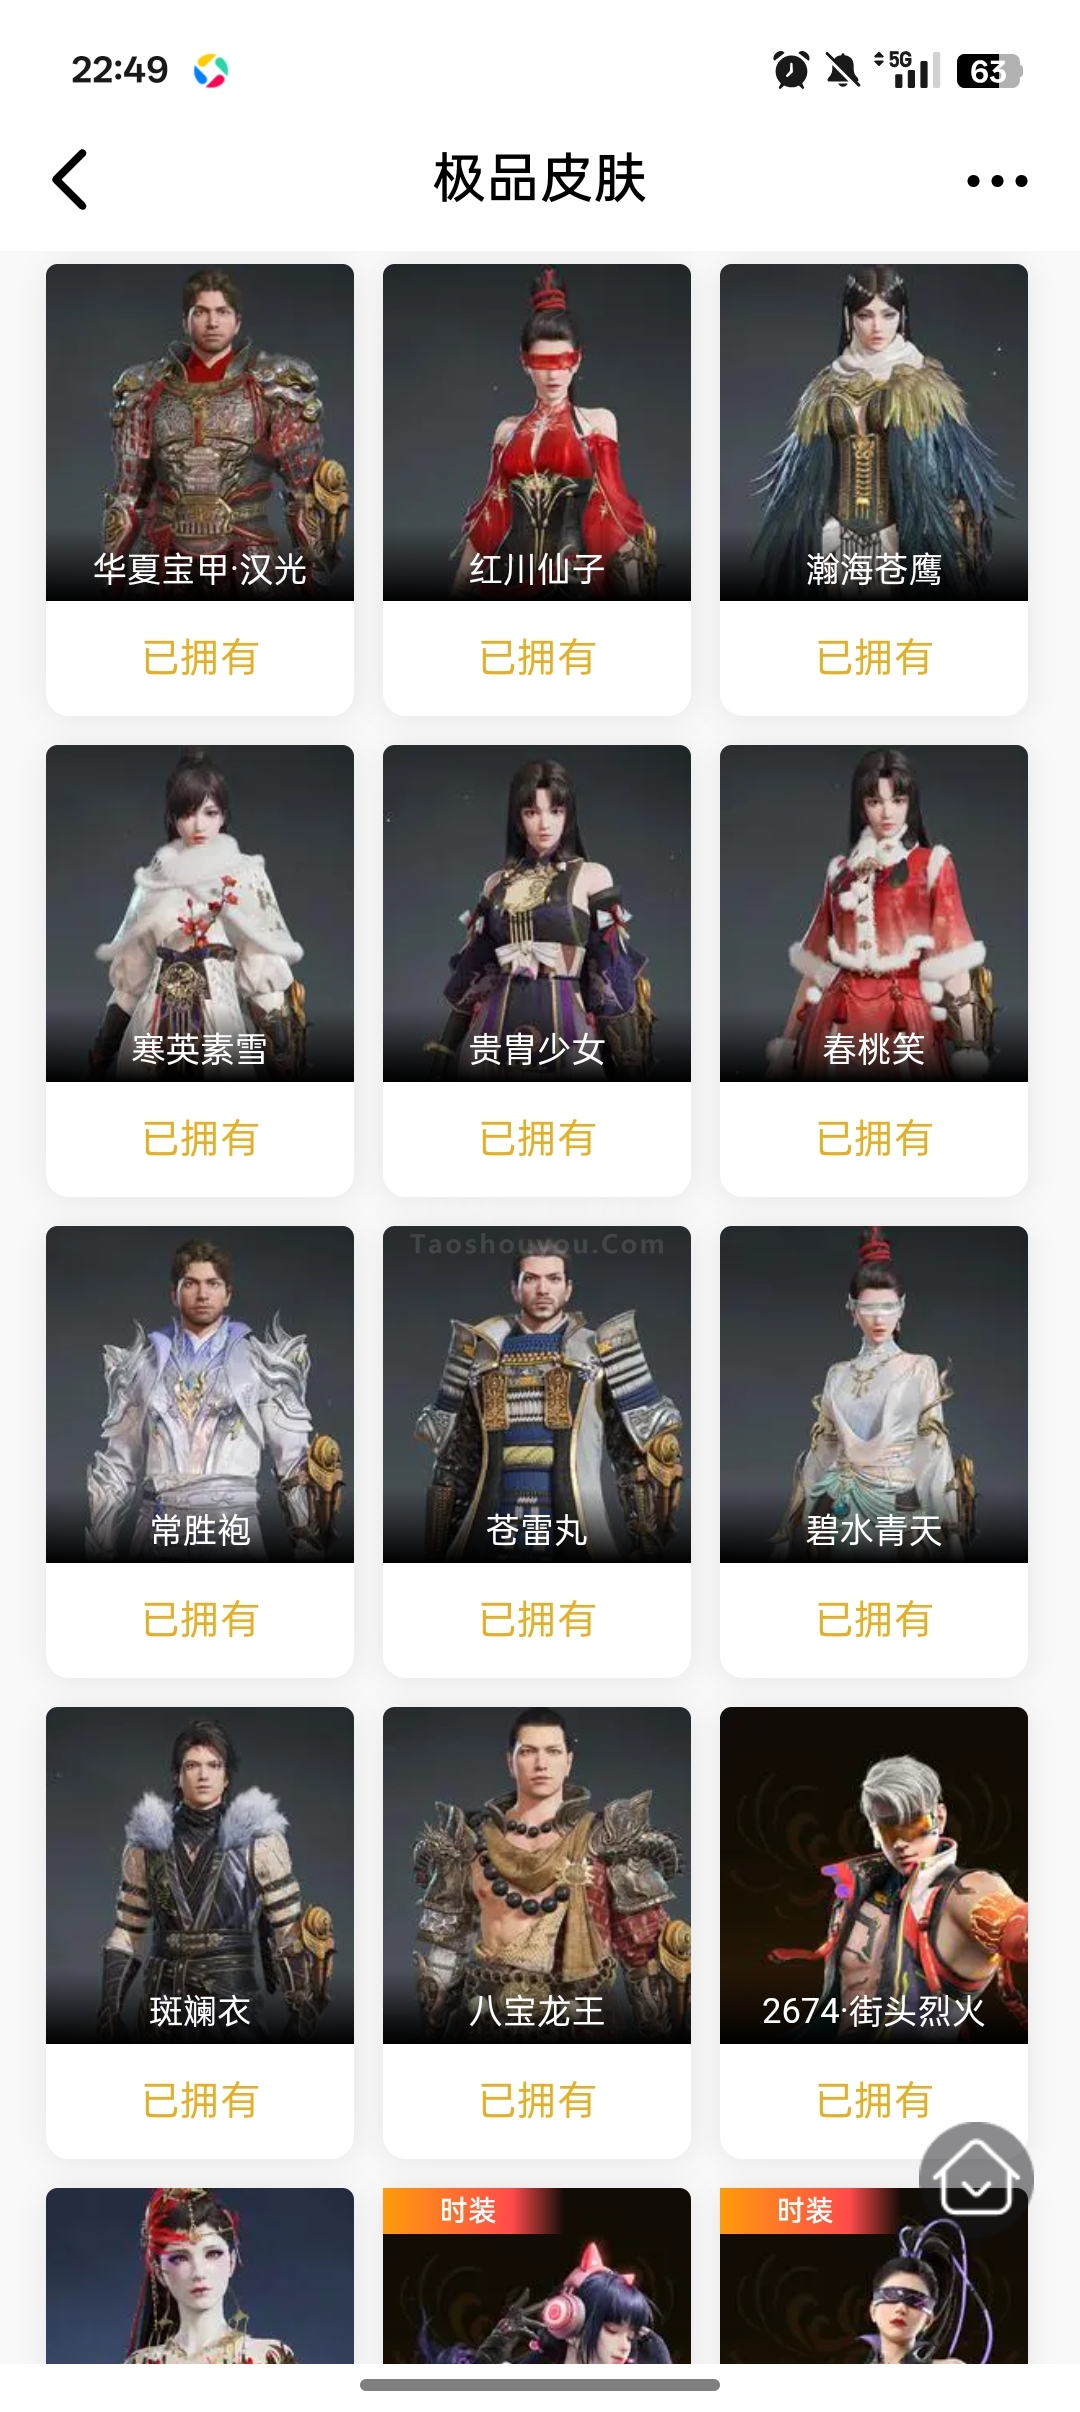Tap 已拥有 under 常胜袍
Image resolution: width=1080 pixels, height=2412 pixels.
point(200,1619)
